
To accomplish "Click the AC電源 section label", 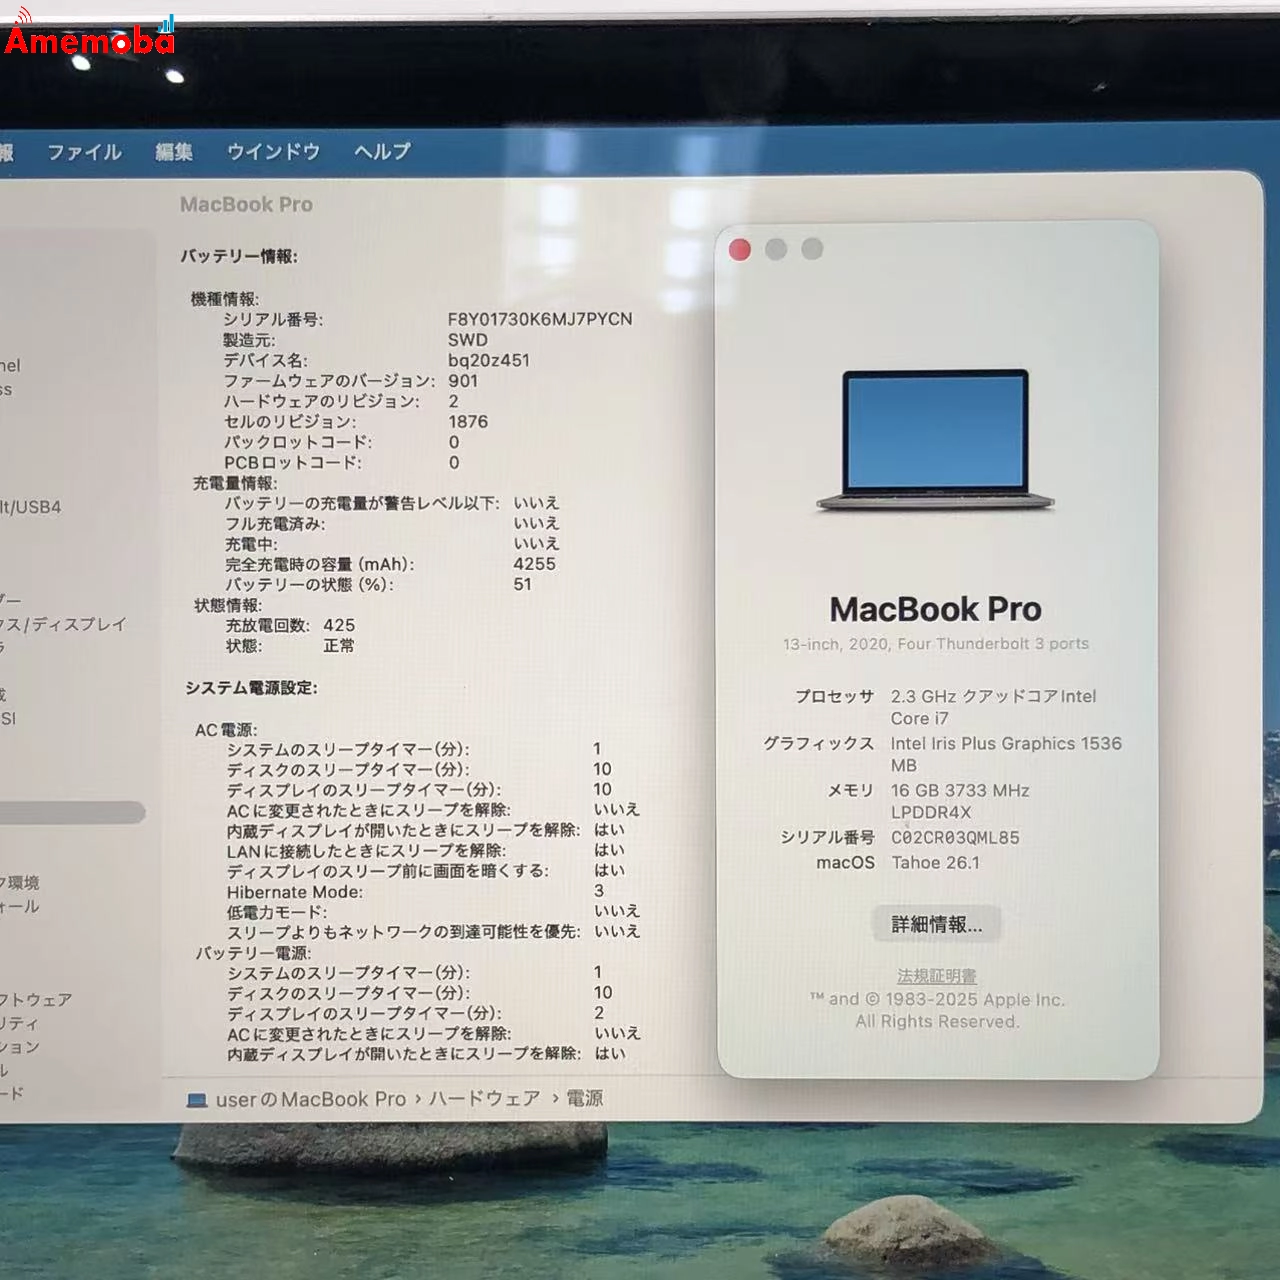I will tap(226, 730).
